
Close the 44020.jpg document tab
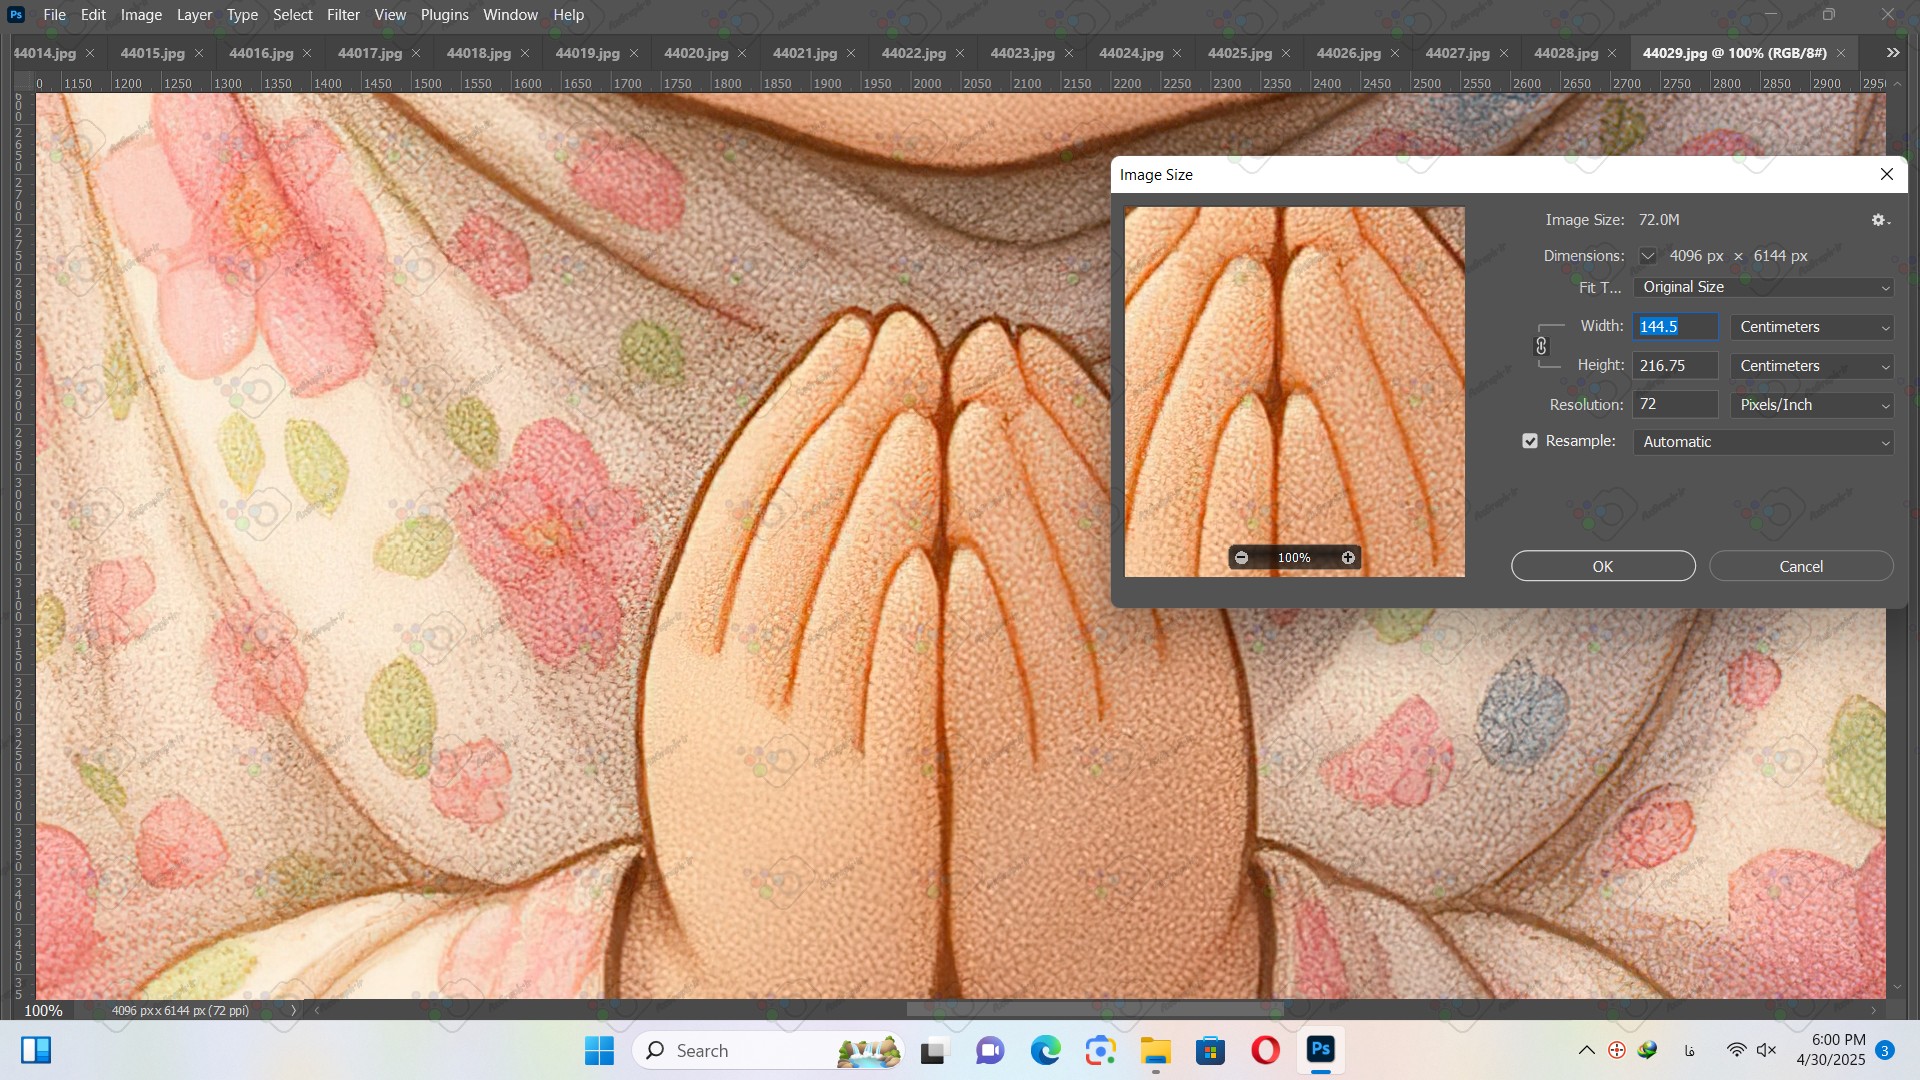click(742, 53)
